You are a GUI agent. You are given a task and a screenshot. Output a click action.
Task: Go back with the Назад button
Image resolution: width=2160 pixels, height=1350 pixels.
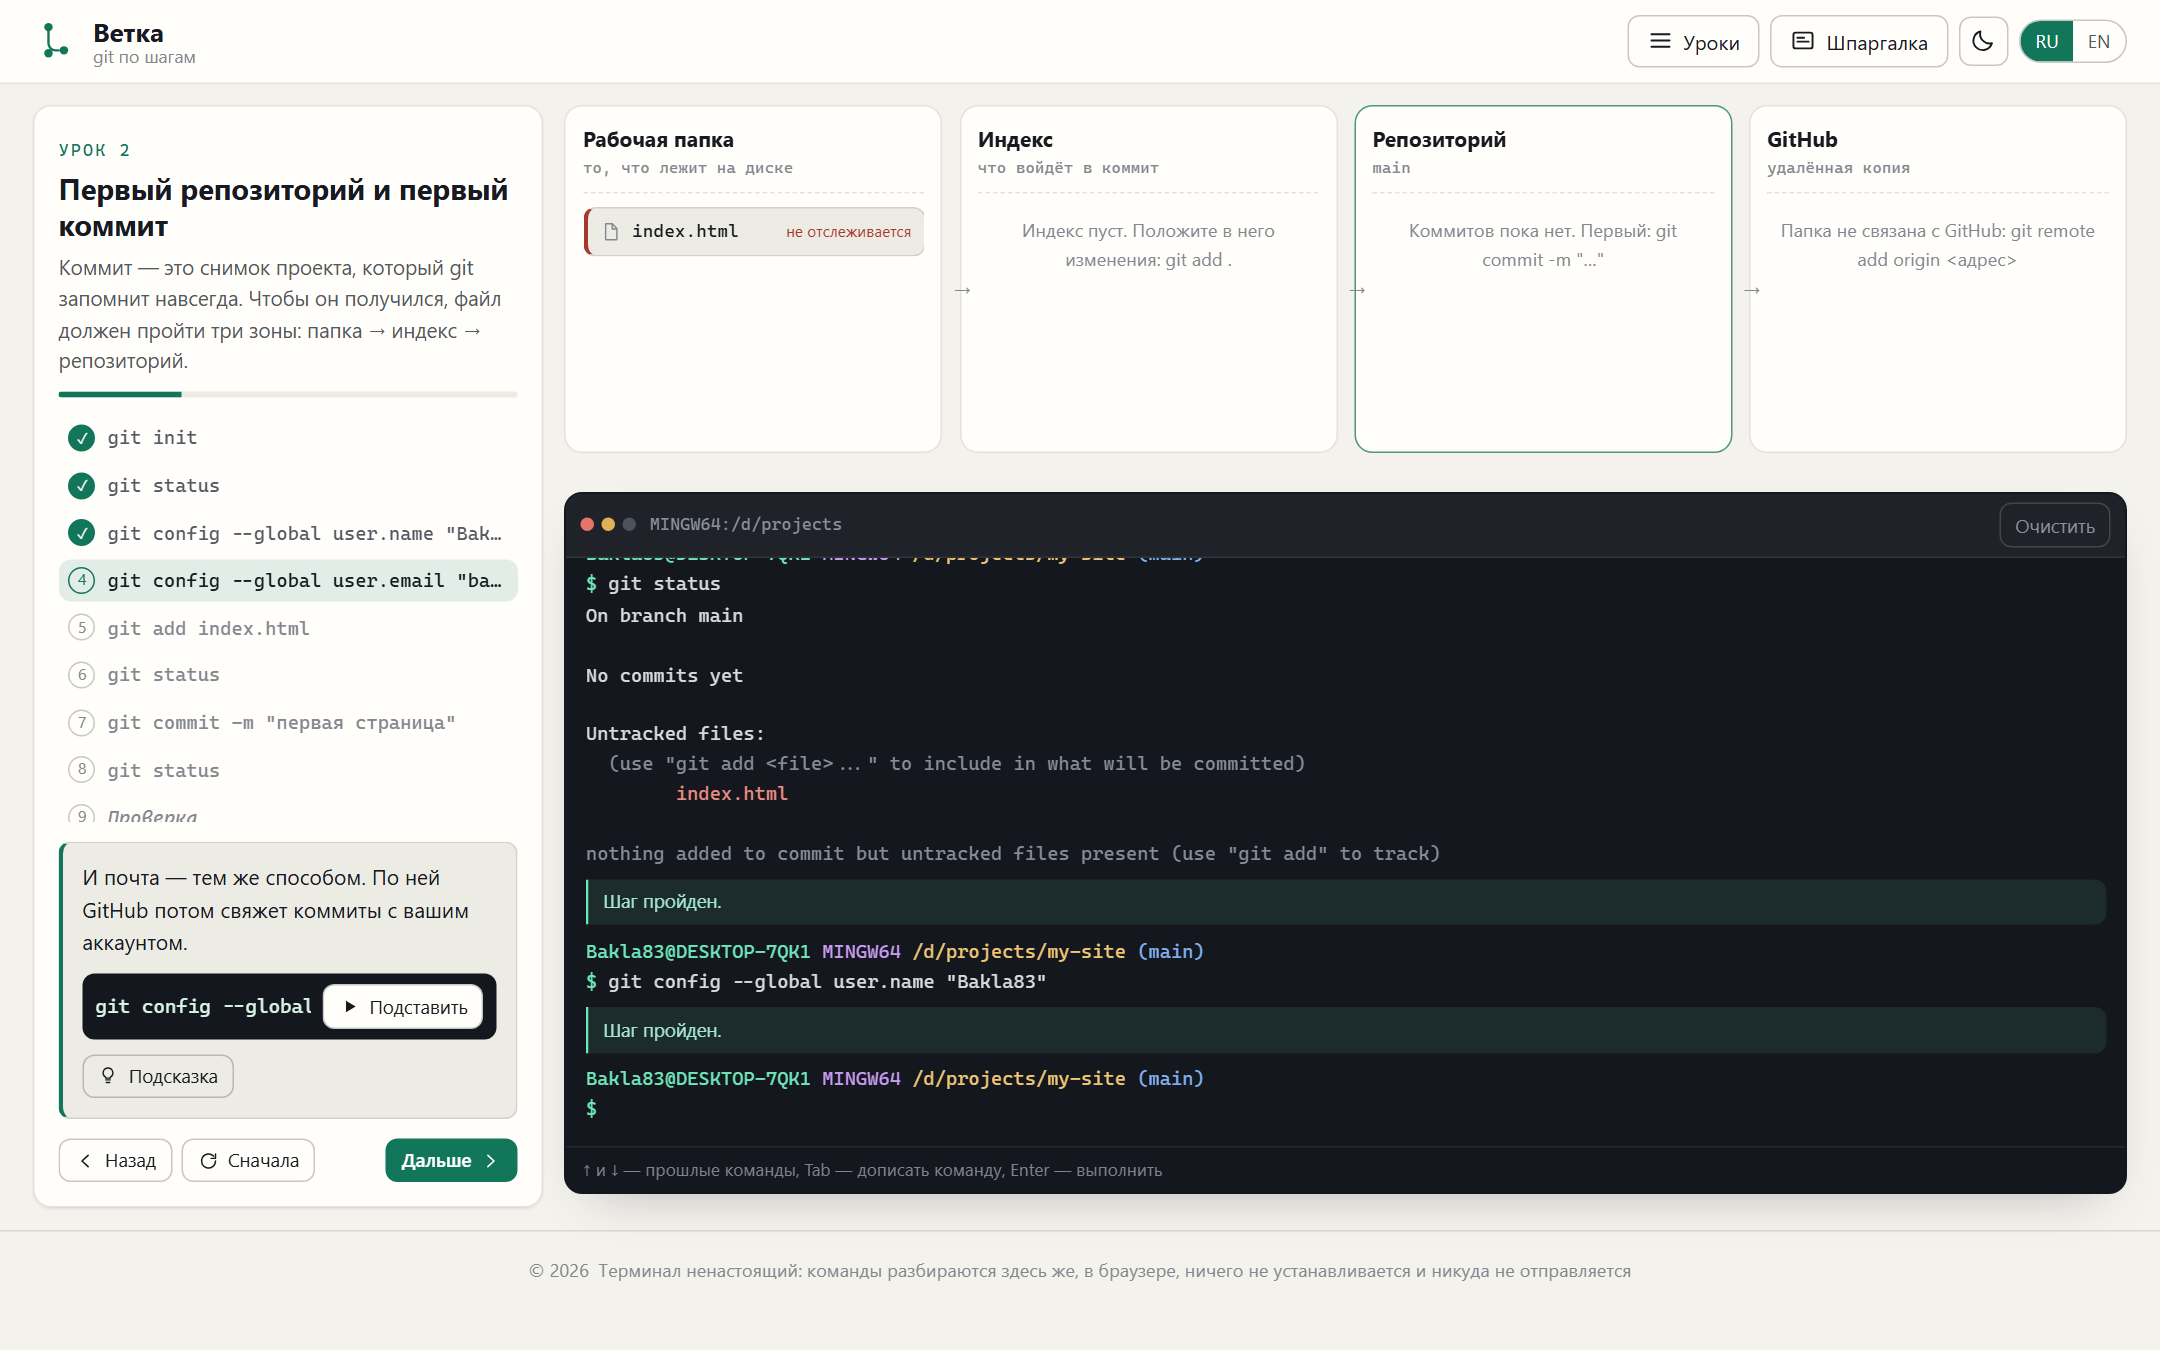click(115, 1160)
